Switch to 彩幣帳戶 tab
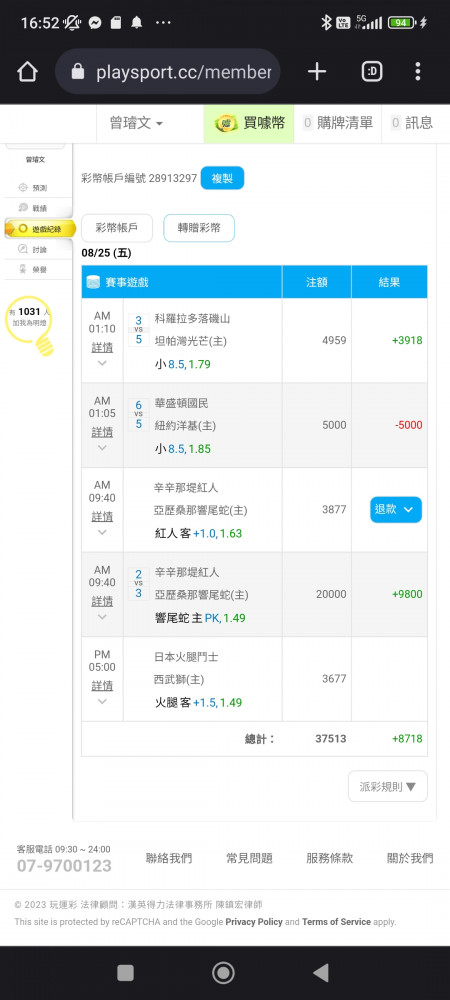Screen dimensions: 450x1000 [x=117, y=228]
